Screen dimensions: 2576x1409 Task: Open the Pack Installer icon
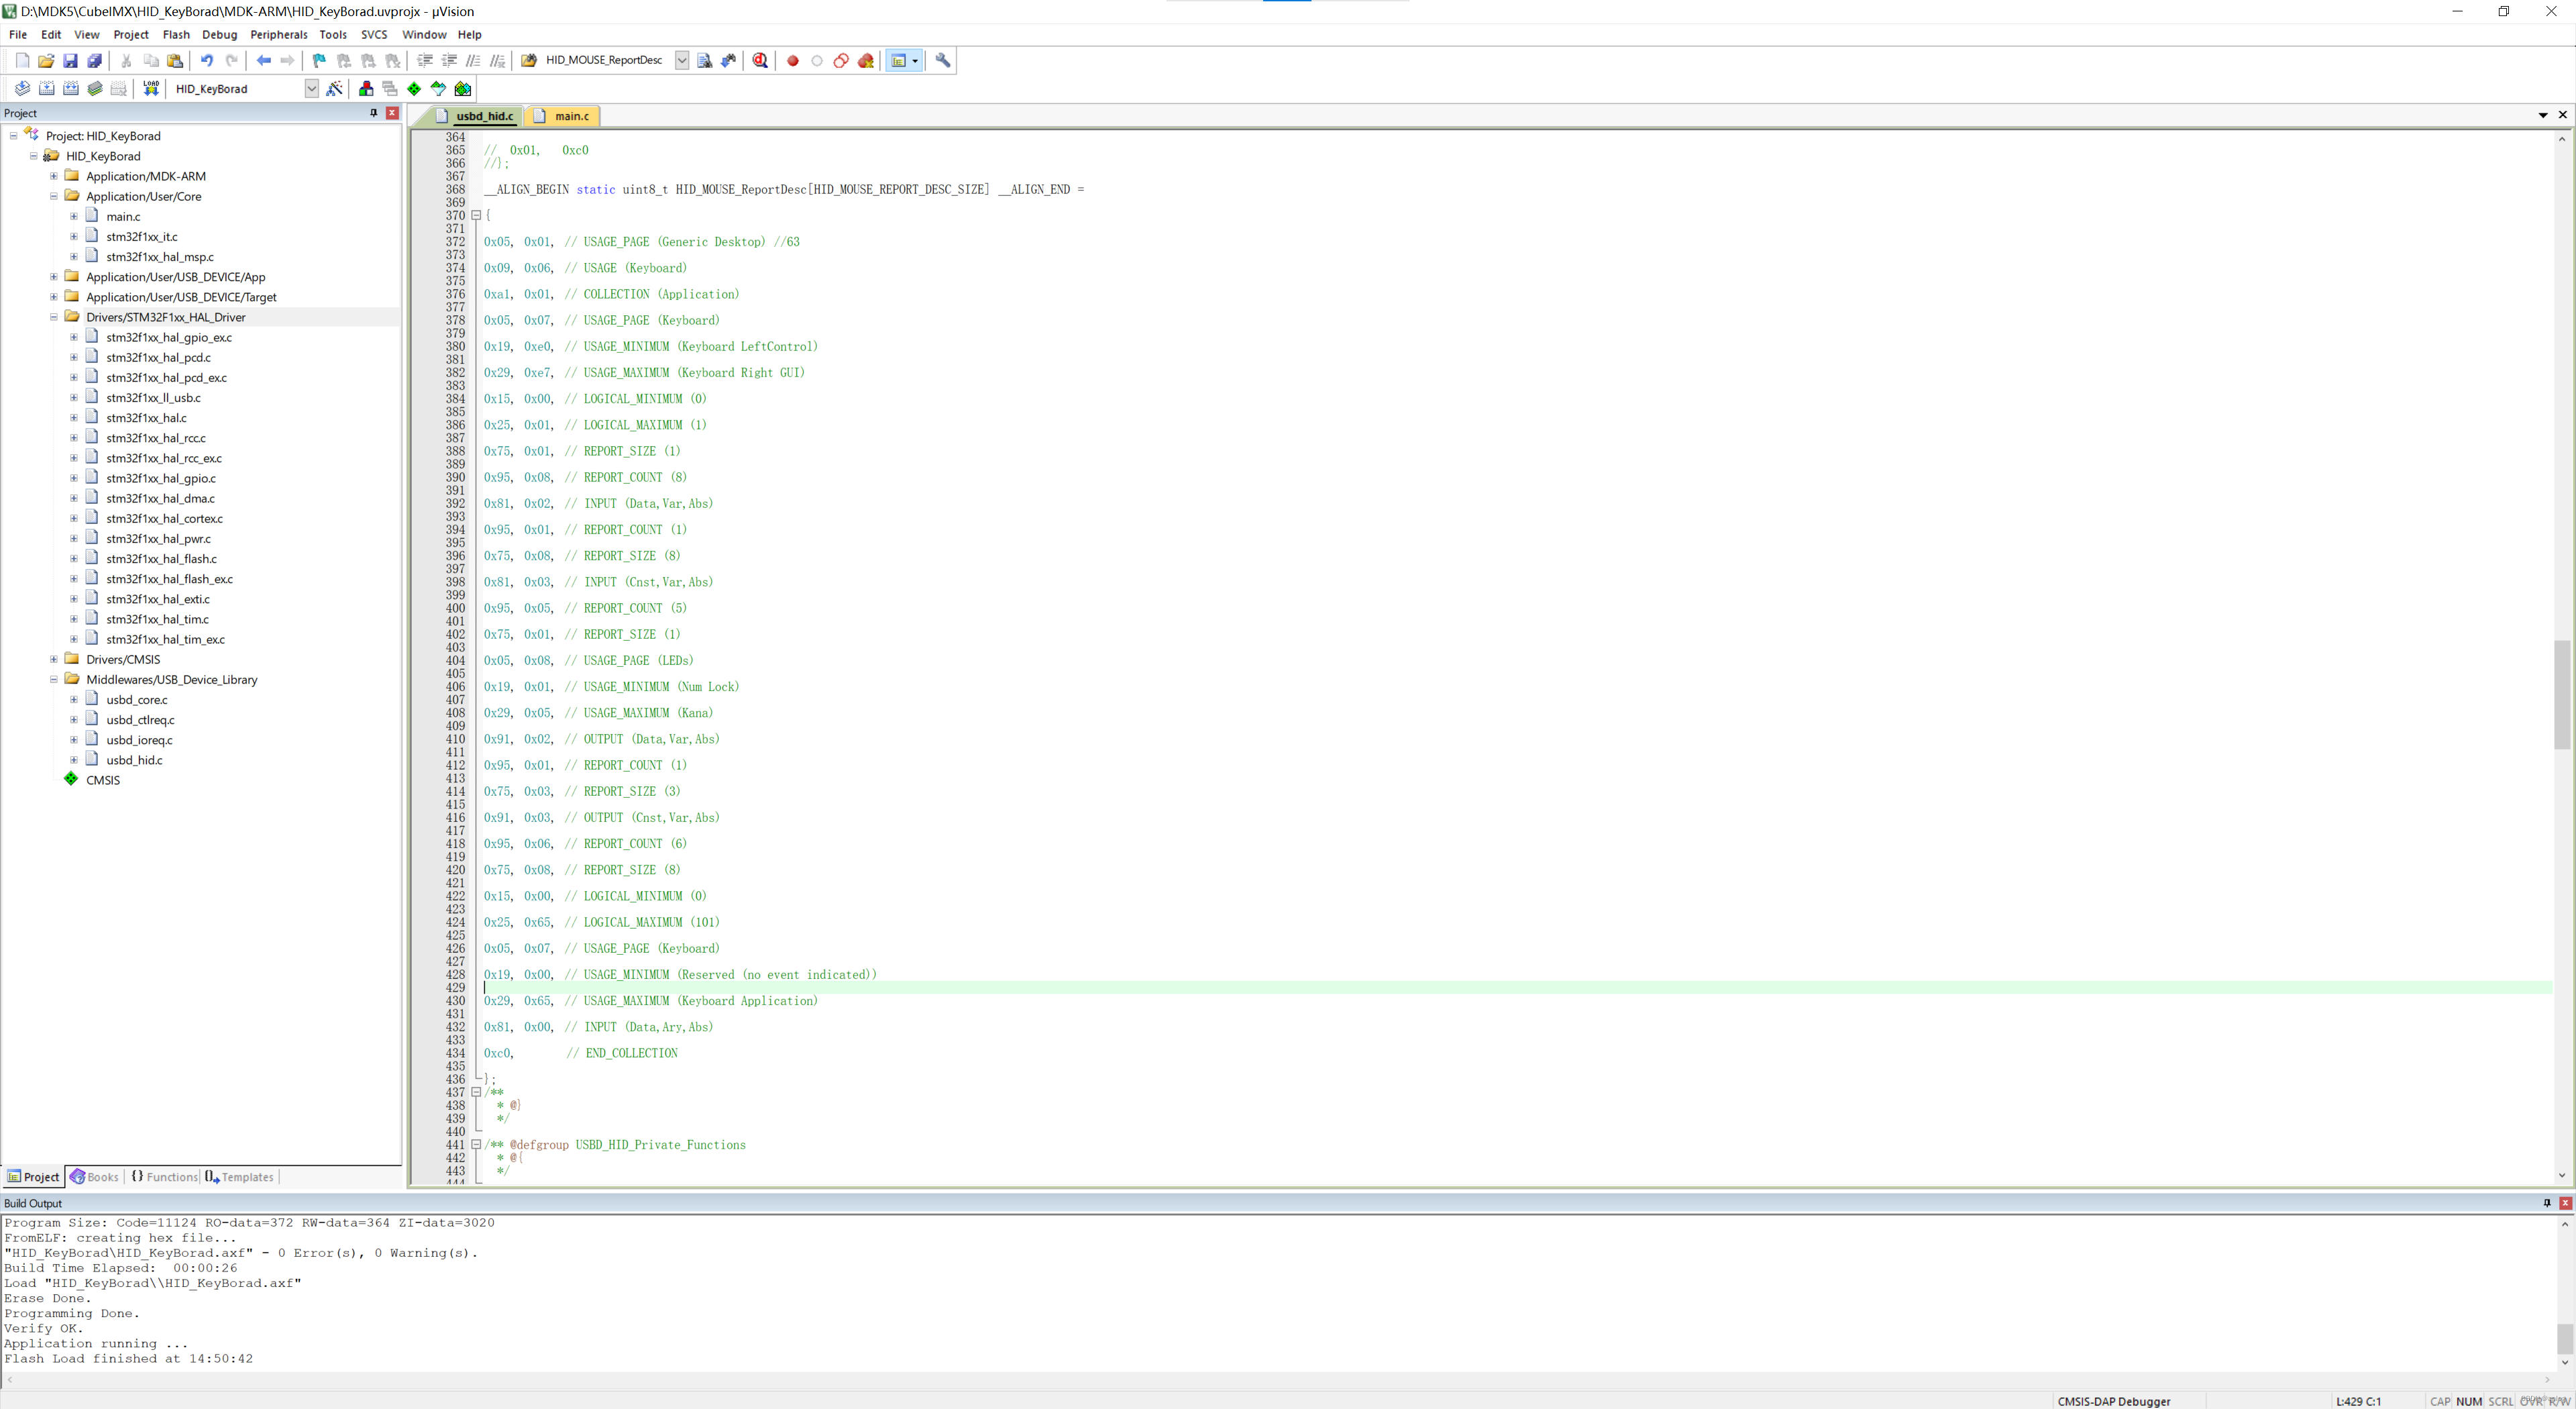(x=463, y=89)
